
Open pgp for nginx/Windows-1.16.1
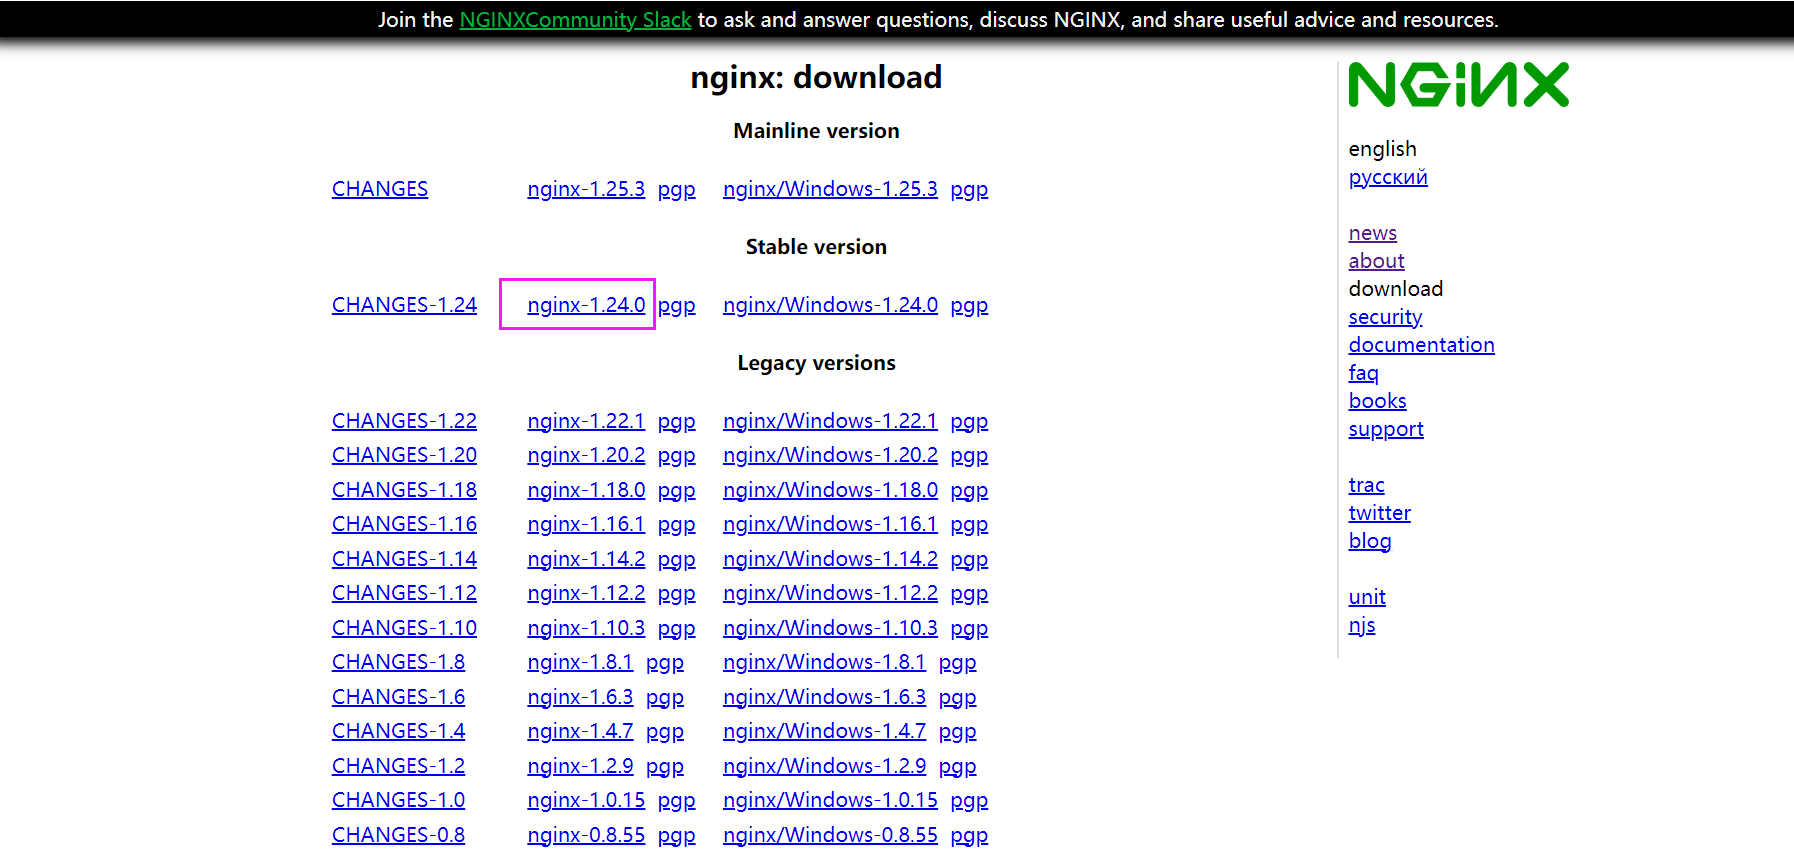[969, 524]
